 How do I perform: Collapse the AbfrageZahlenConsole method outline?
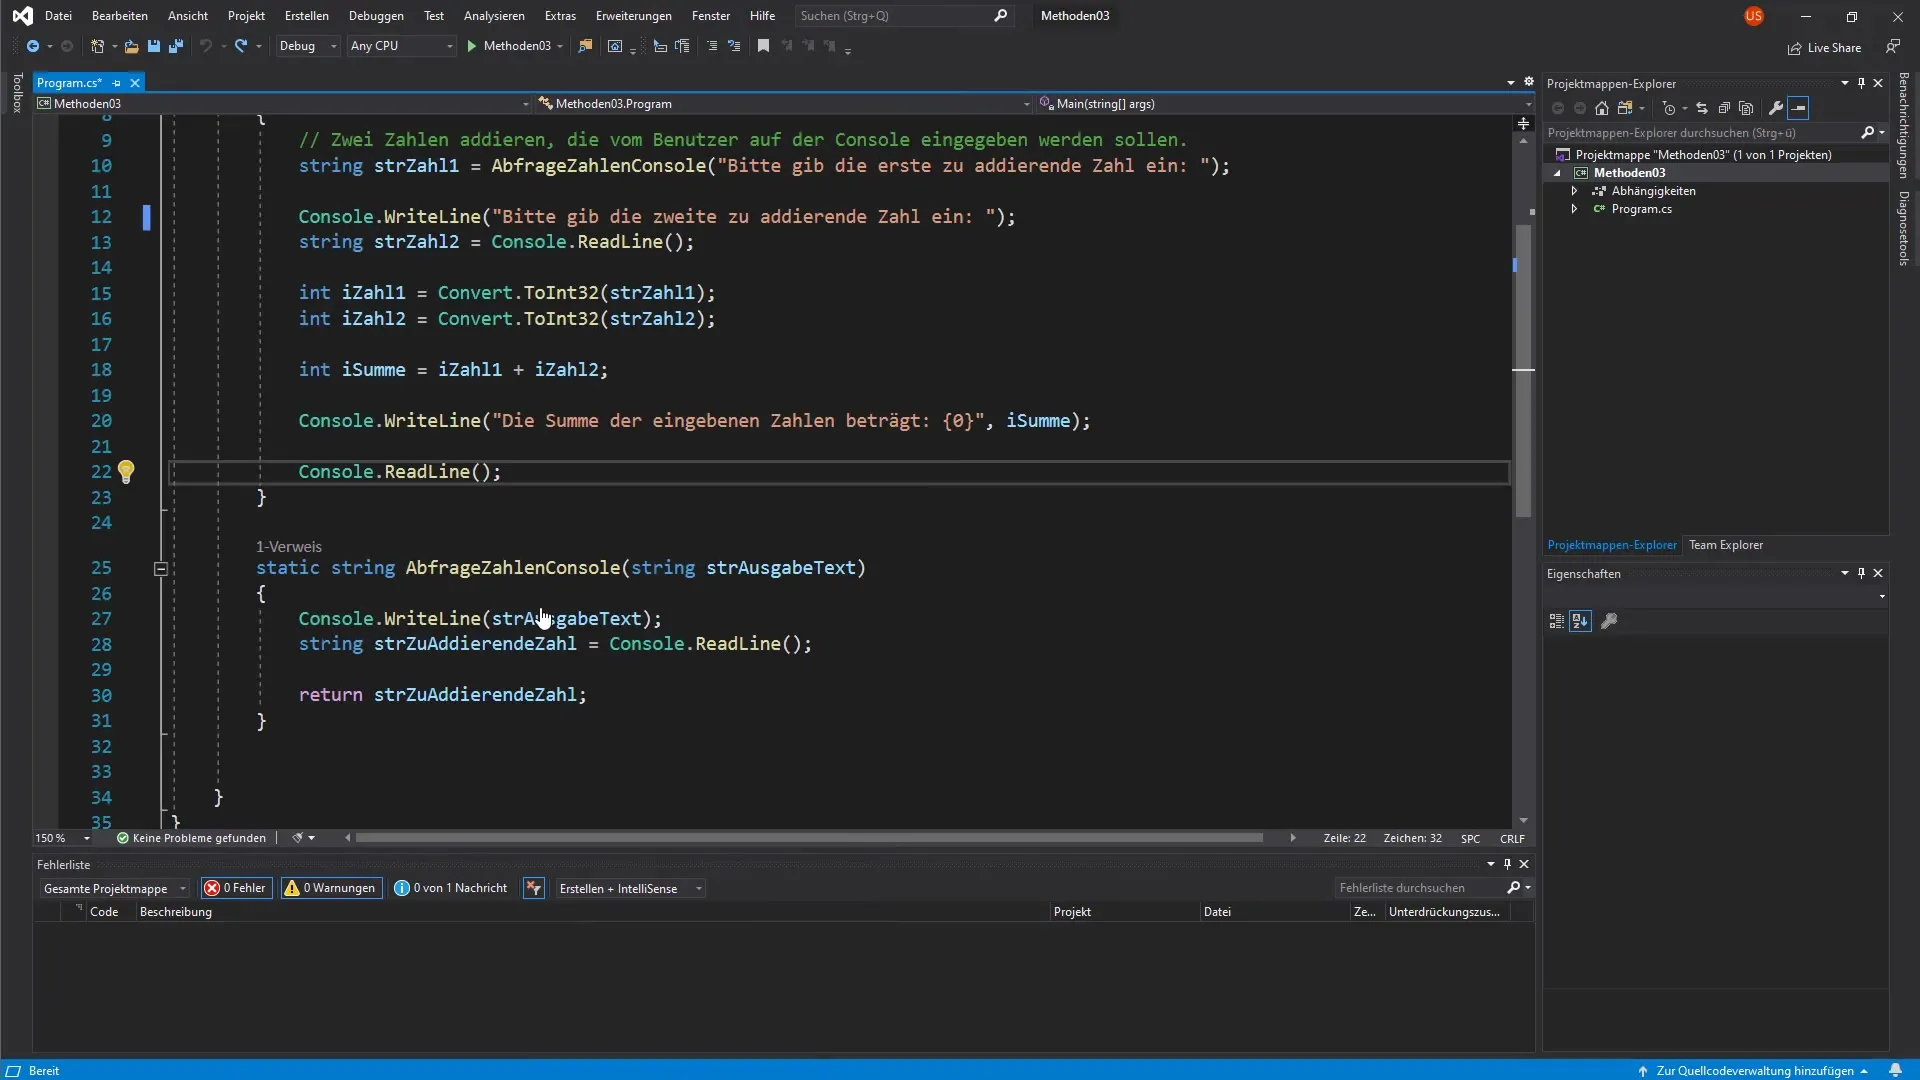coord(161,568)
